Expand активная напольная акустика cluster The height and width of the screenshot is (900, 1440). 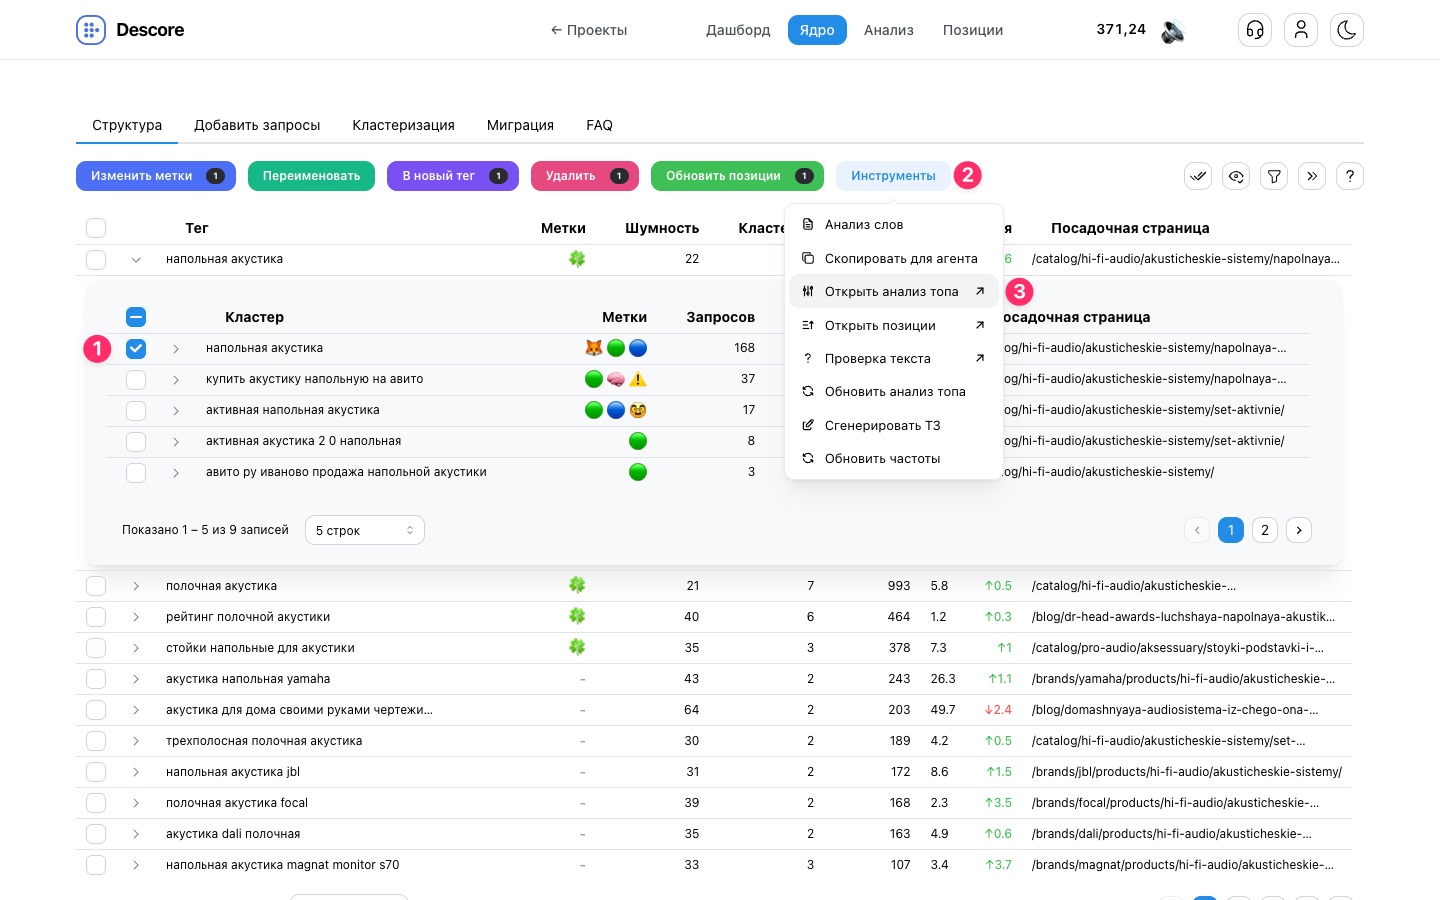coord(176,411)
